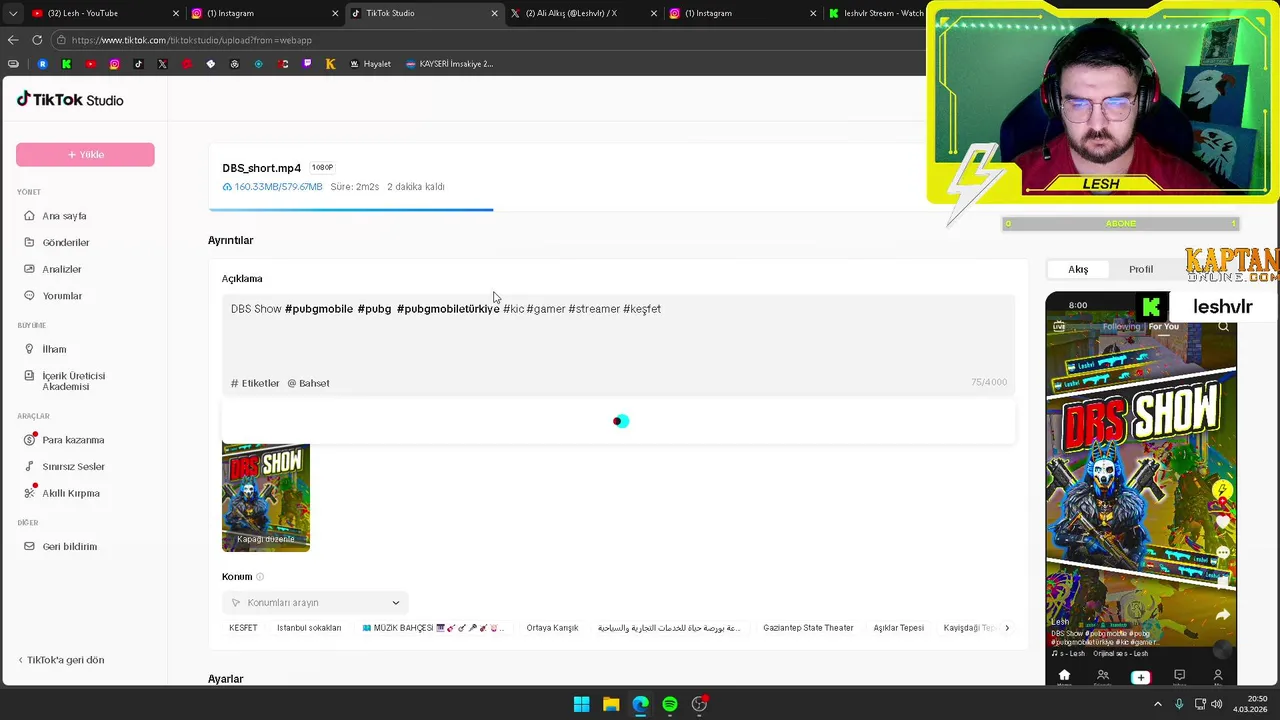Image resolution: width=1280 pixels, height=720 pixels.
Task: Click plus button in phone preview
Action: pos(1140,677)
